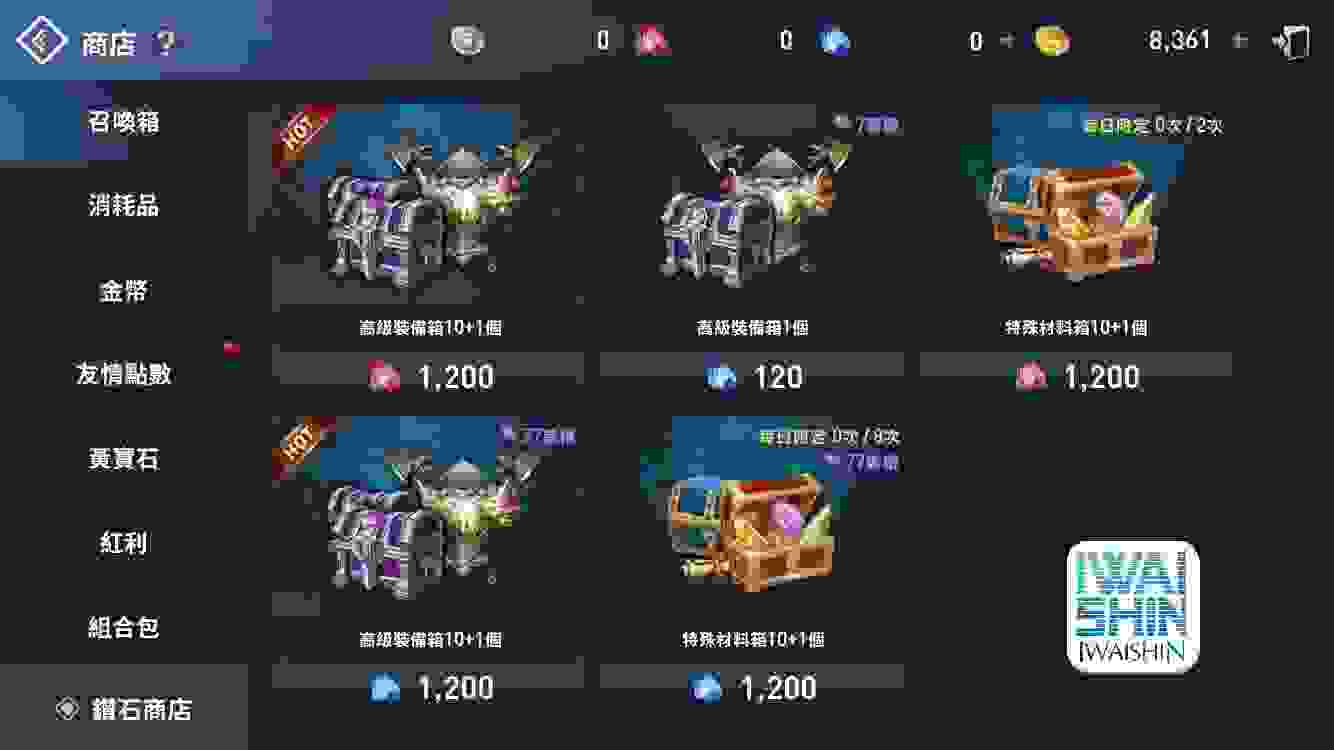The height and width of the screenshot is (750, 1334).
Task: Open the 鑽石商店 at sidebar bottom
Action: [x=124, y=709]
